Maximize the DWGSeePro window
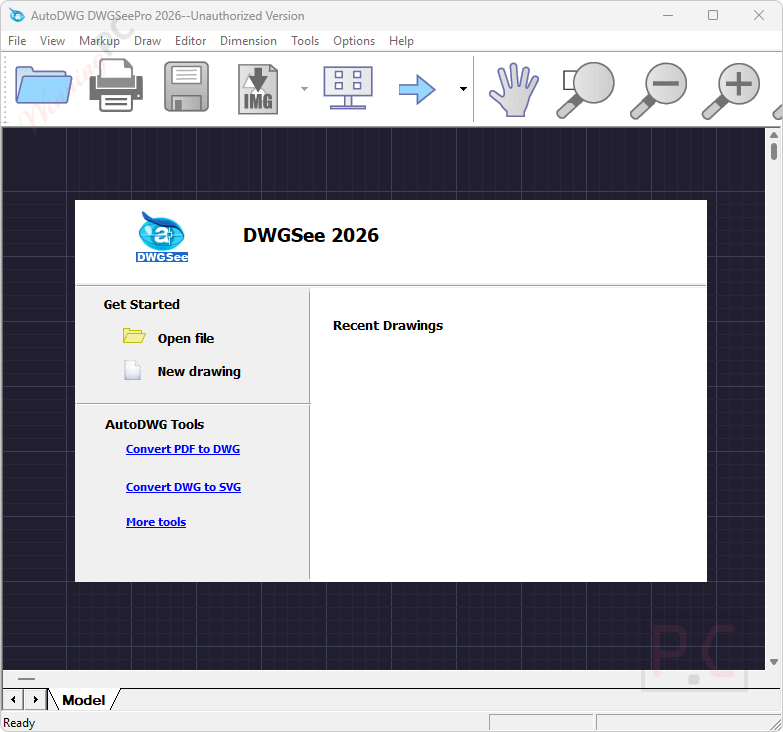This screenshot has height=732, width=783. point(713,15)
